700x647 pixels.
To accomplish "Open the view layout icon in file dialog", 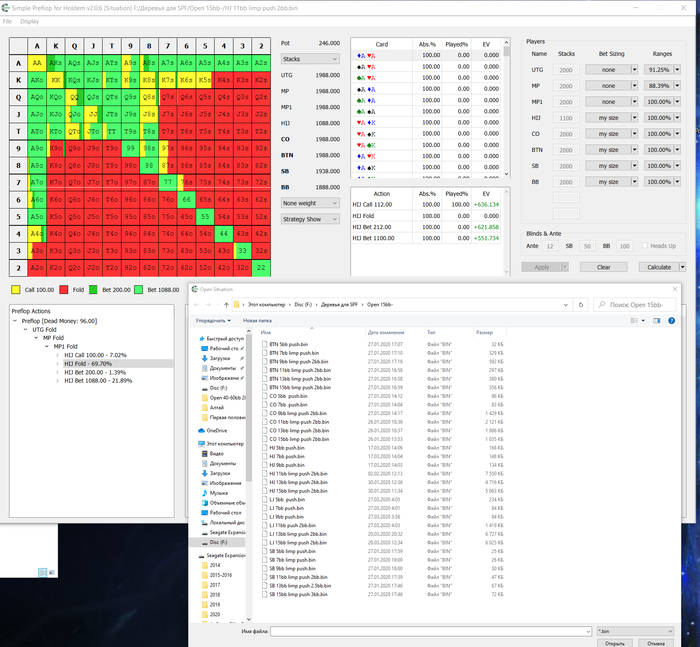I will tap(634, 321).
